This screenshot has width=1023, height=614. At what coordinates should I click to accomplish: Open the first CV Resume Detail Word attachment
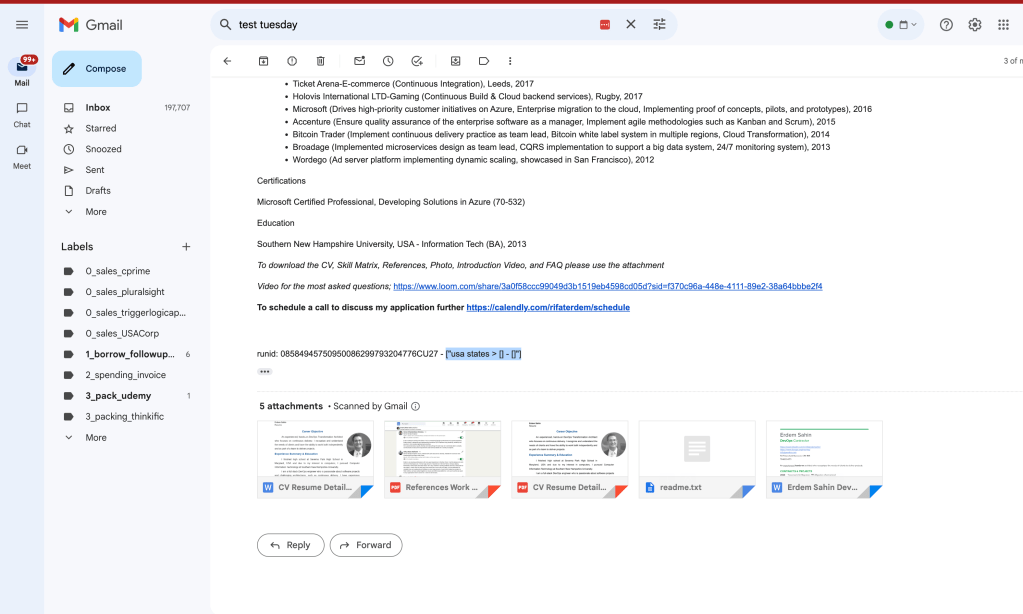[315, 459]
